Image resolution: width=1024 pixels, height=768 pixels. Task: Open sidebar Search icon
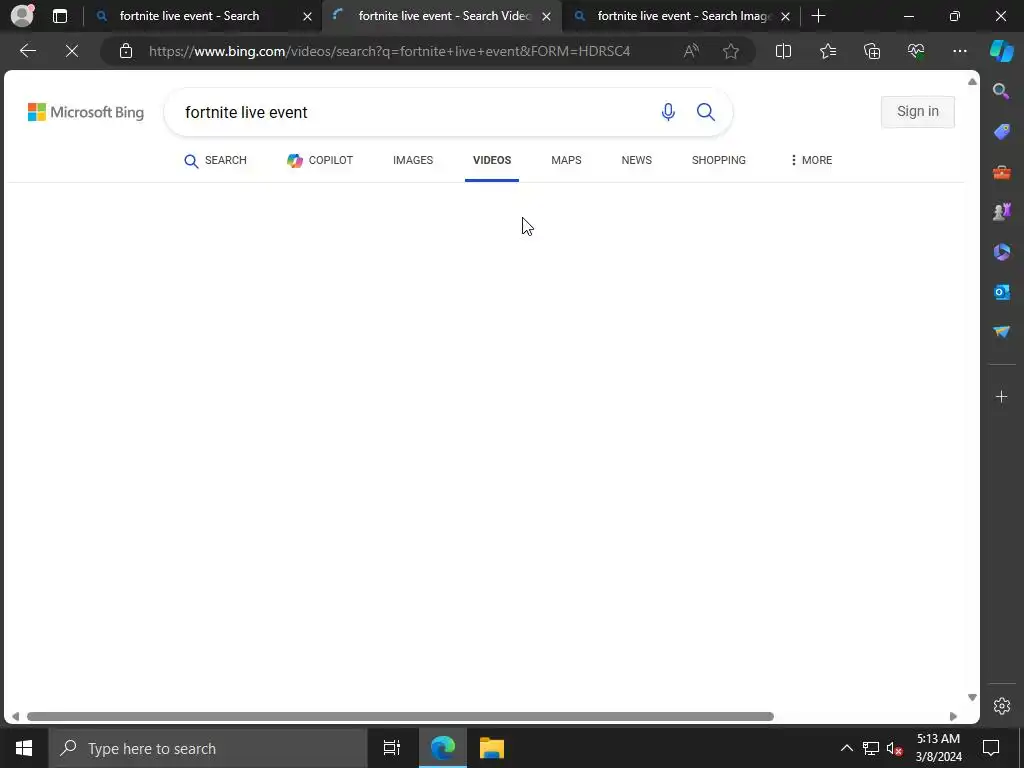(1001, 91)
